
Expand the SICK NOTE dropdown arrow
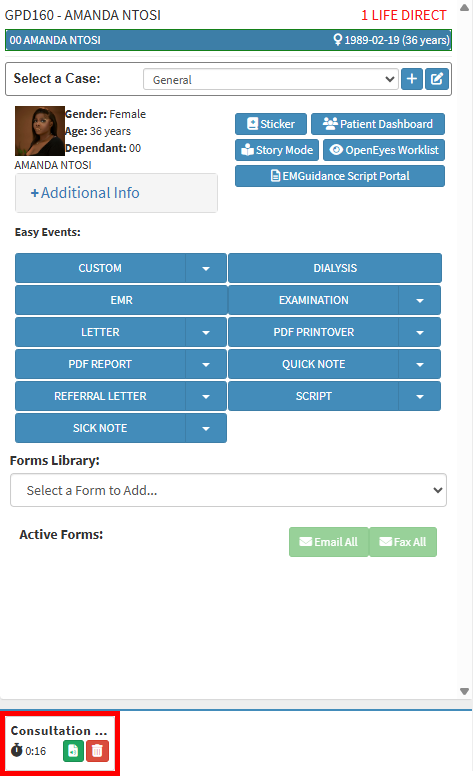click(x=206, y=428)
